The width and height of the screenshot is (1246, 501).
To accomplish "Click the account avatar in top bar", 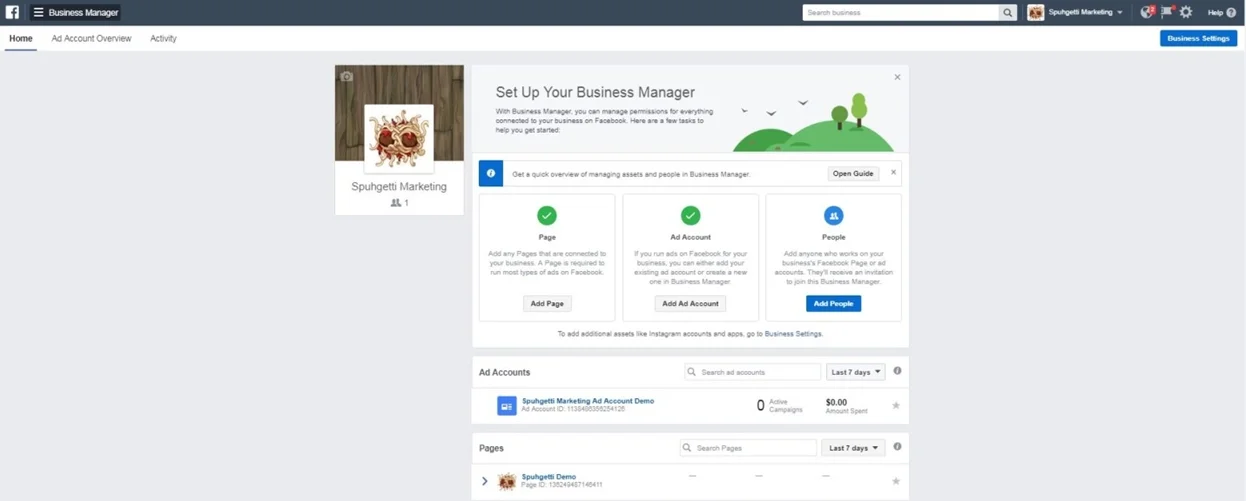I will click(1036, 12).
